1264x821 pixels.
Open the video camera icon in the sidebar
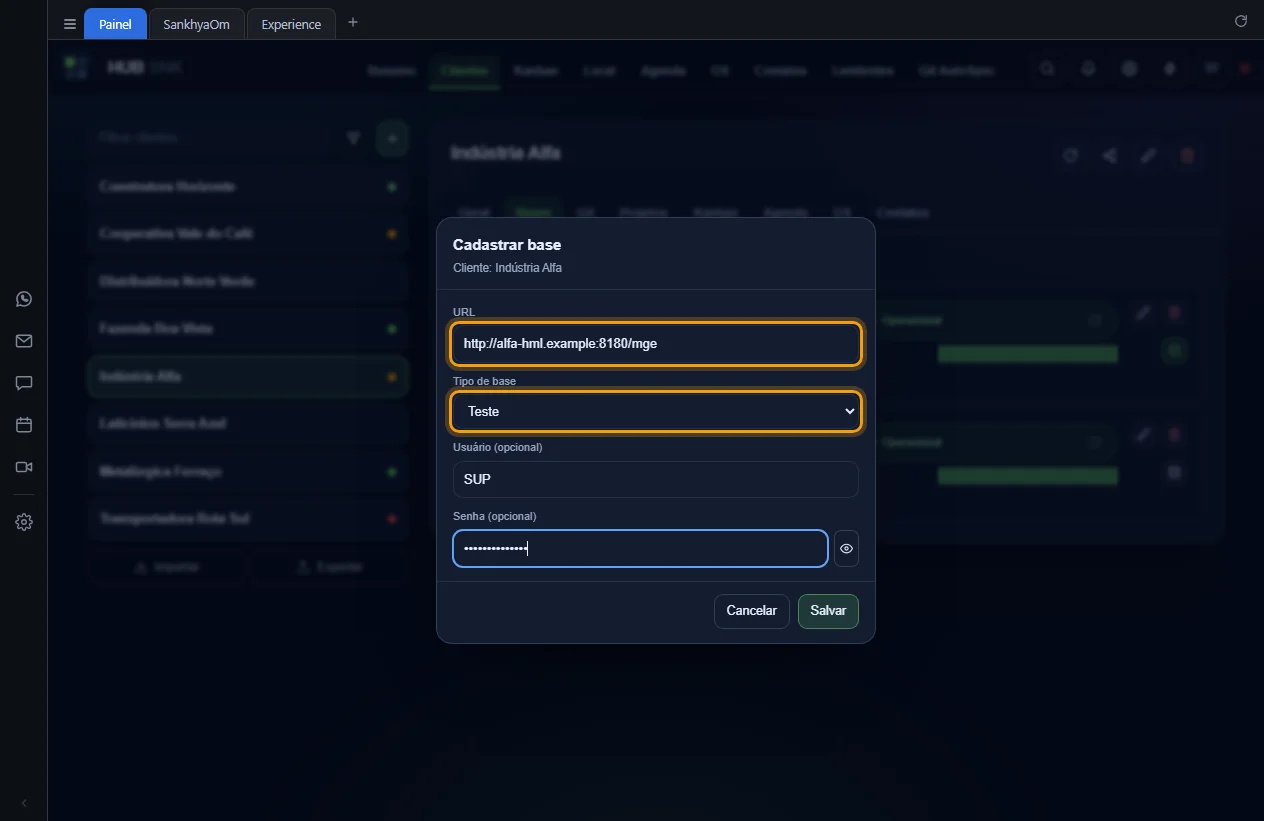coord(24,467)
